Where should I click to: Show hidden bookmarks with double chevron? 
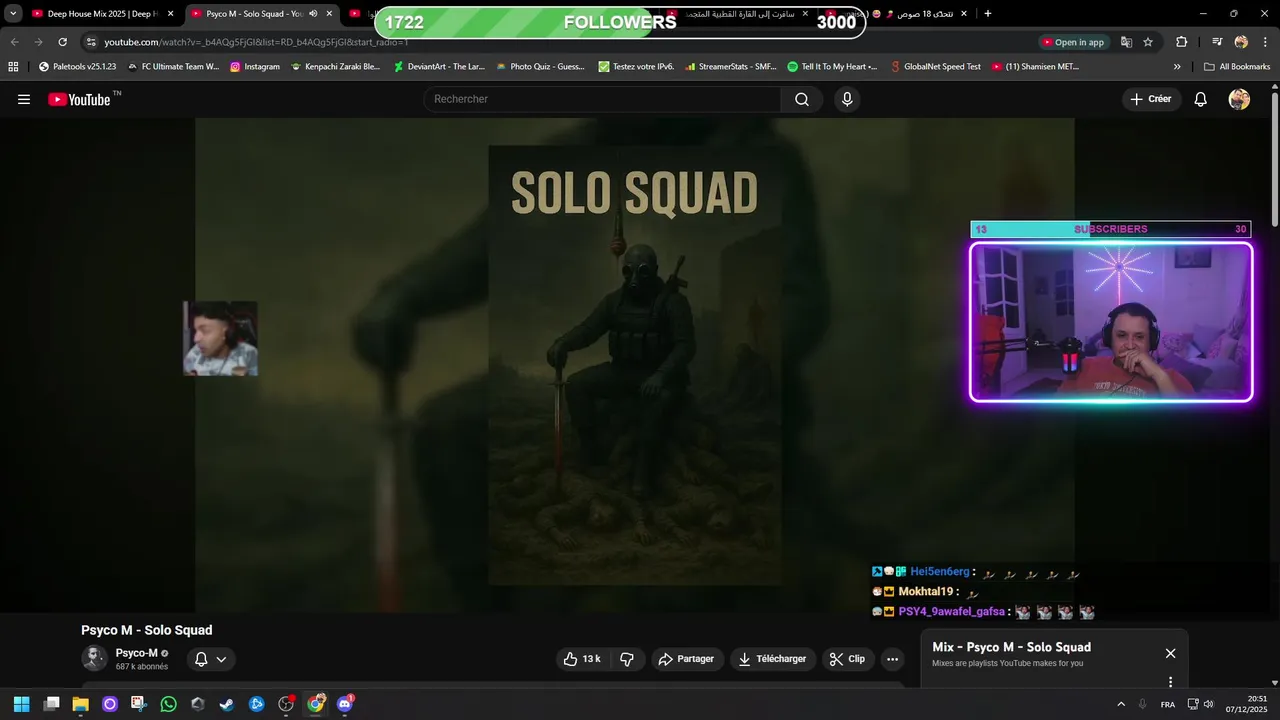(1177, 67)
